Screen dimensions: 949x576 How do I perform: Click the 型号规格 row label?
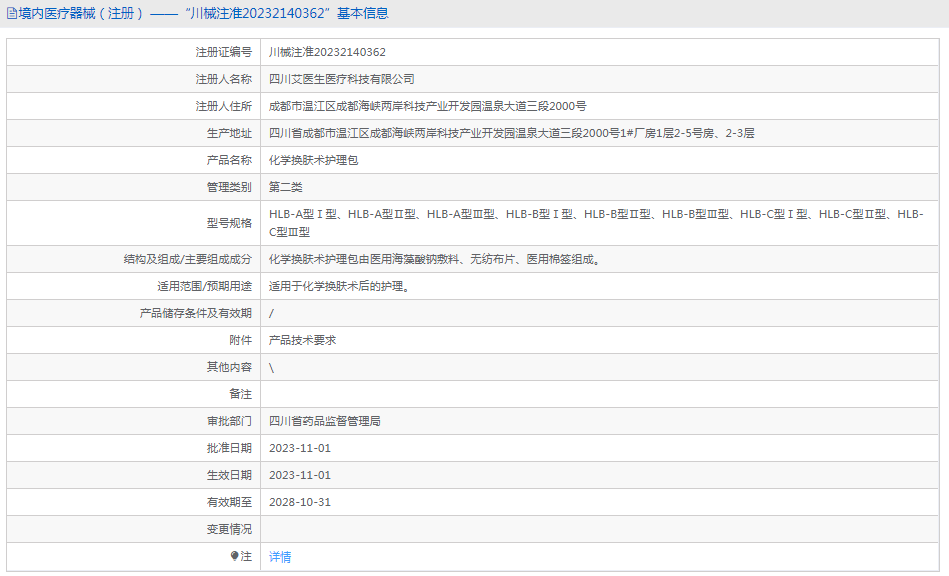(x=229, y=223)
